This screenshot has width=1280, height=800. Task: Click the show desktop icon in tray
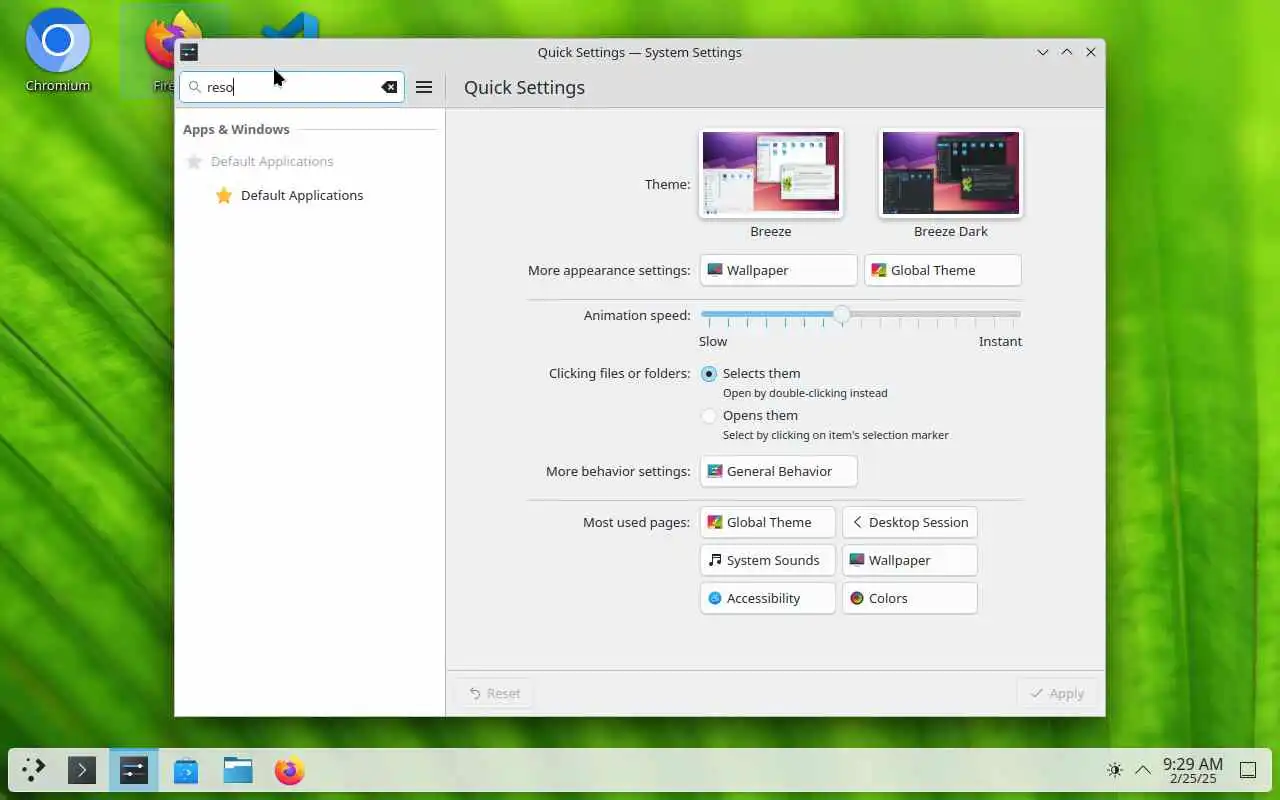tap(1248, 770)
